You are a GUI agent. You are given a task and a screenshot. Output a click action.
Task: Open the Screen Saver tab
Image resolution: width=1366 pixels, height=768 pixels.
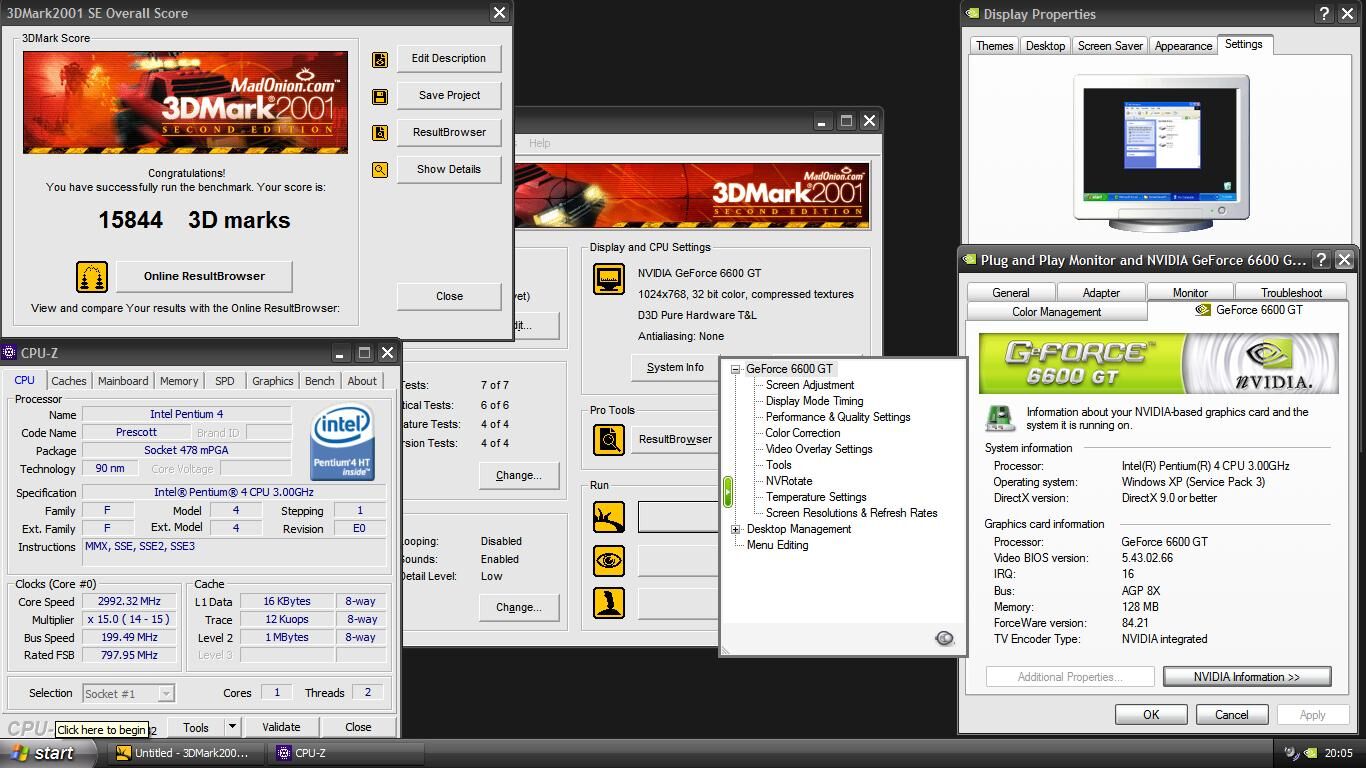(1110, 46)
